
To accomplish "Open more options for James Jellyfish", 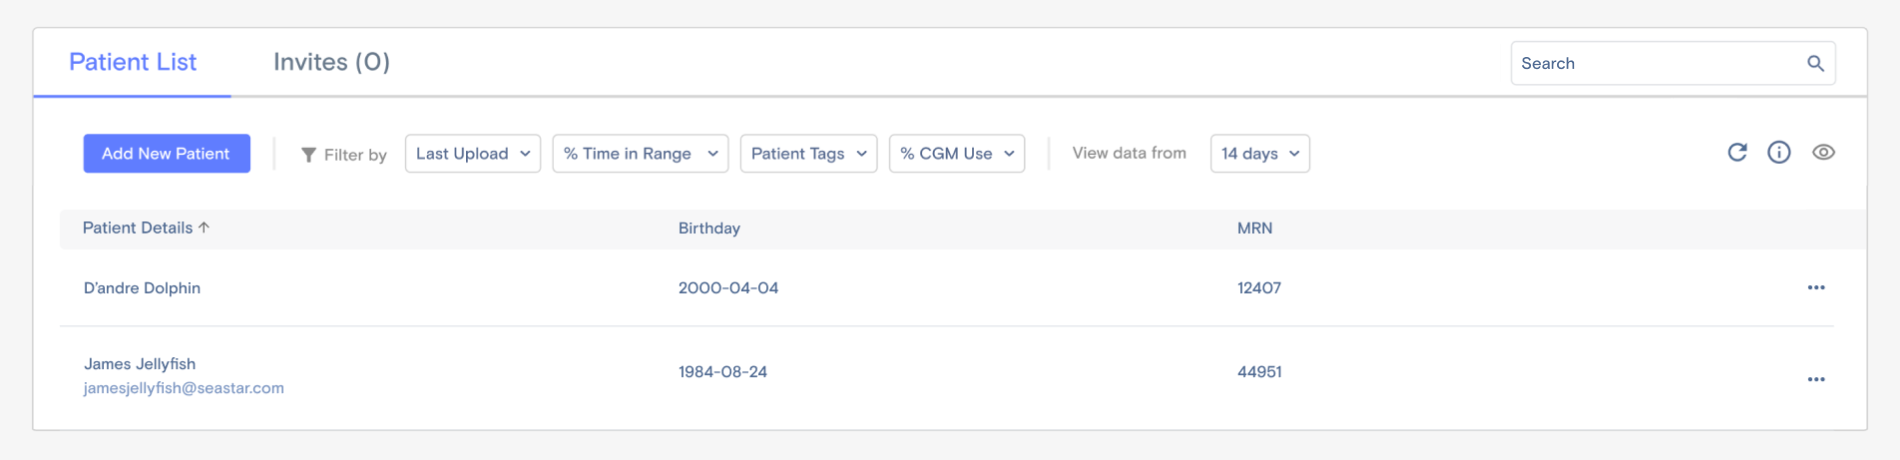I will 1816,380.
